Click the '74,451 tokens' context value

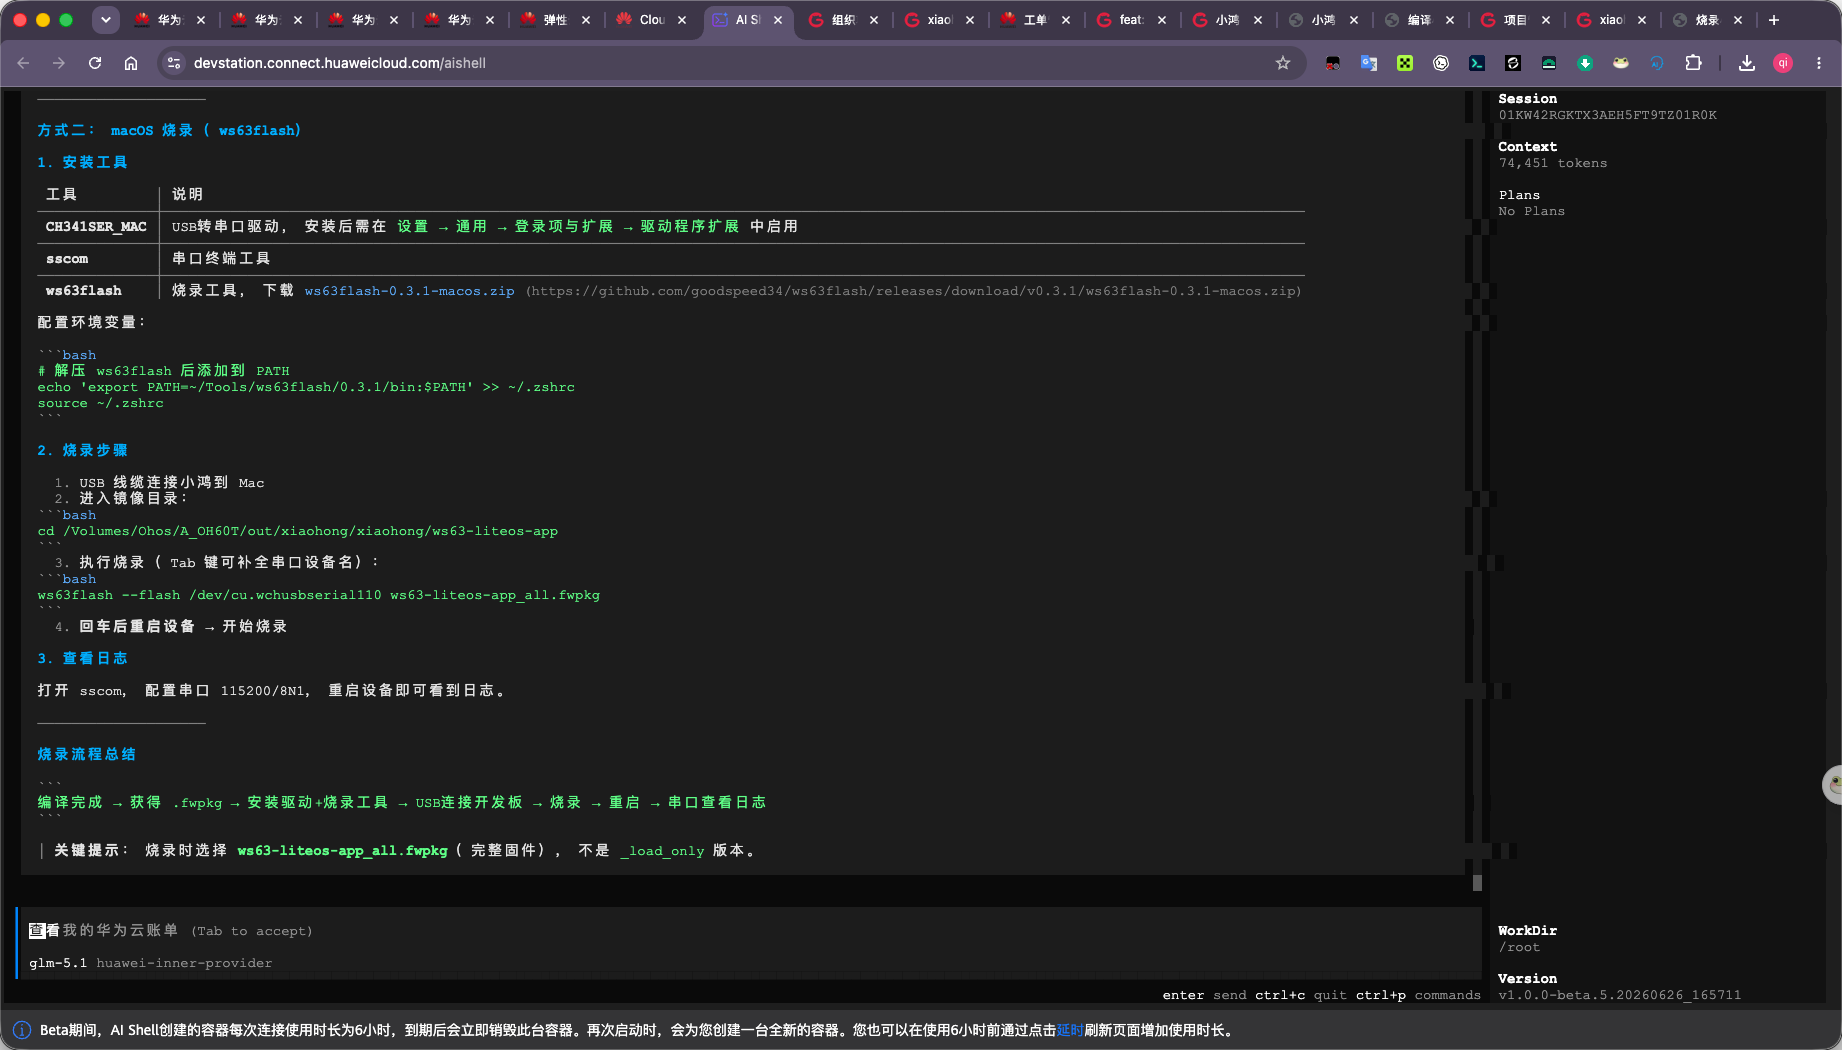(x=1553, y=163)
